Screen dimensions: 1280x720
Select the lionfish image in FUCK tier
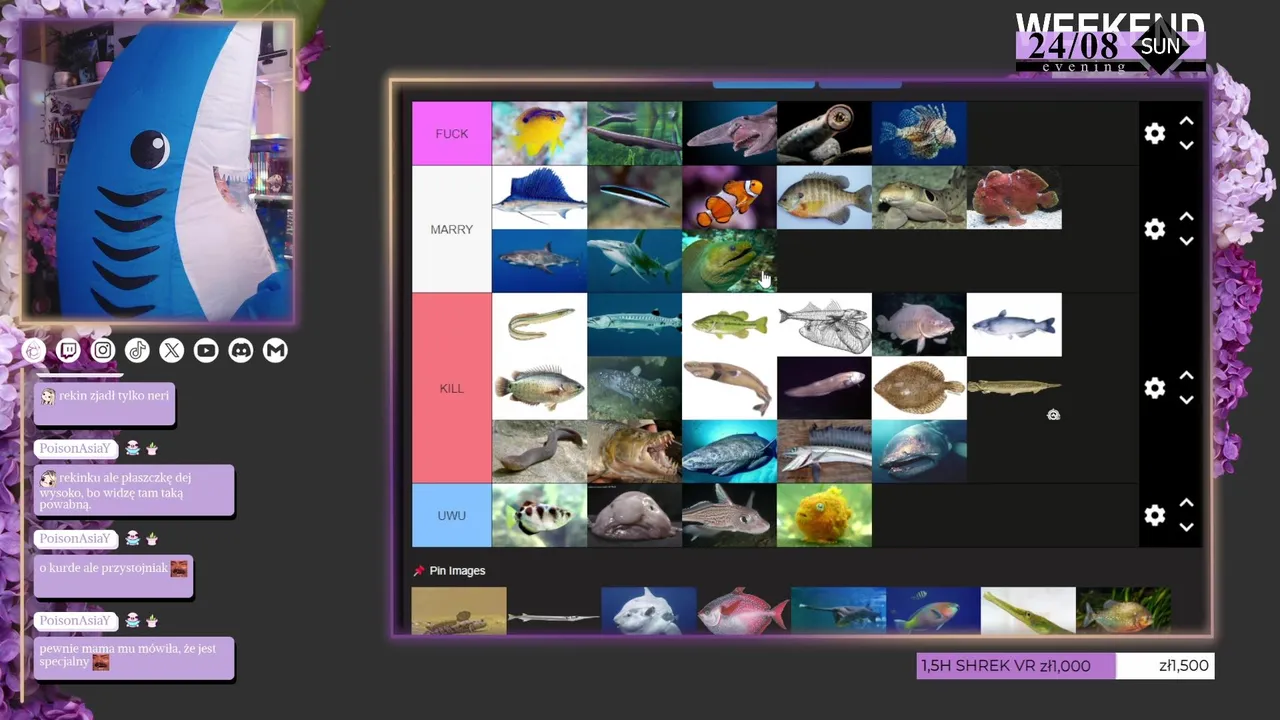[x=920, y=133]
